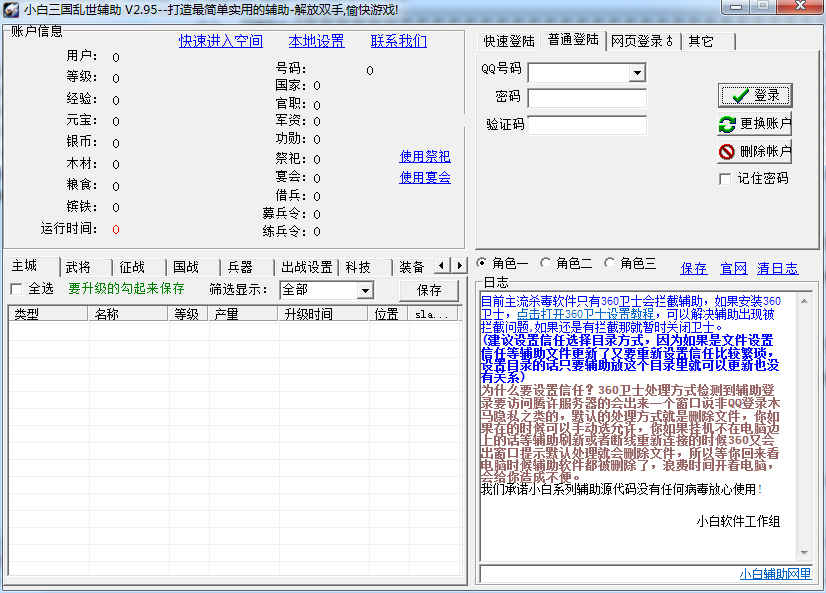
Task: Open the 出战设置 tab
Action: 307,268
